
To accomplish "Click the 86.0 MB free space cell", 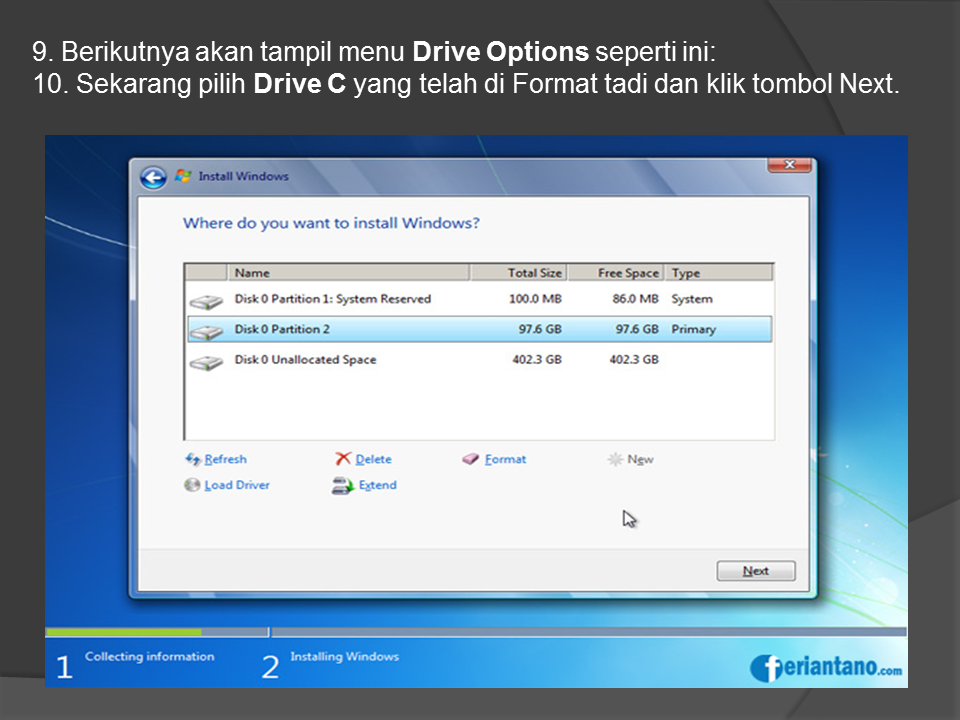I will click(x=636, y=299).
